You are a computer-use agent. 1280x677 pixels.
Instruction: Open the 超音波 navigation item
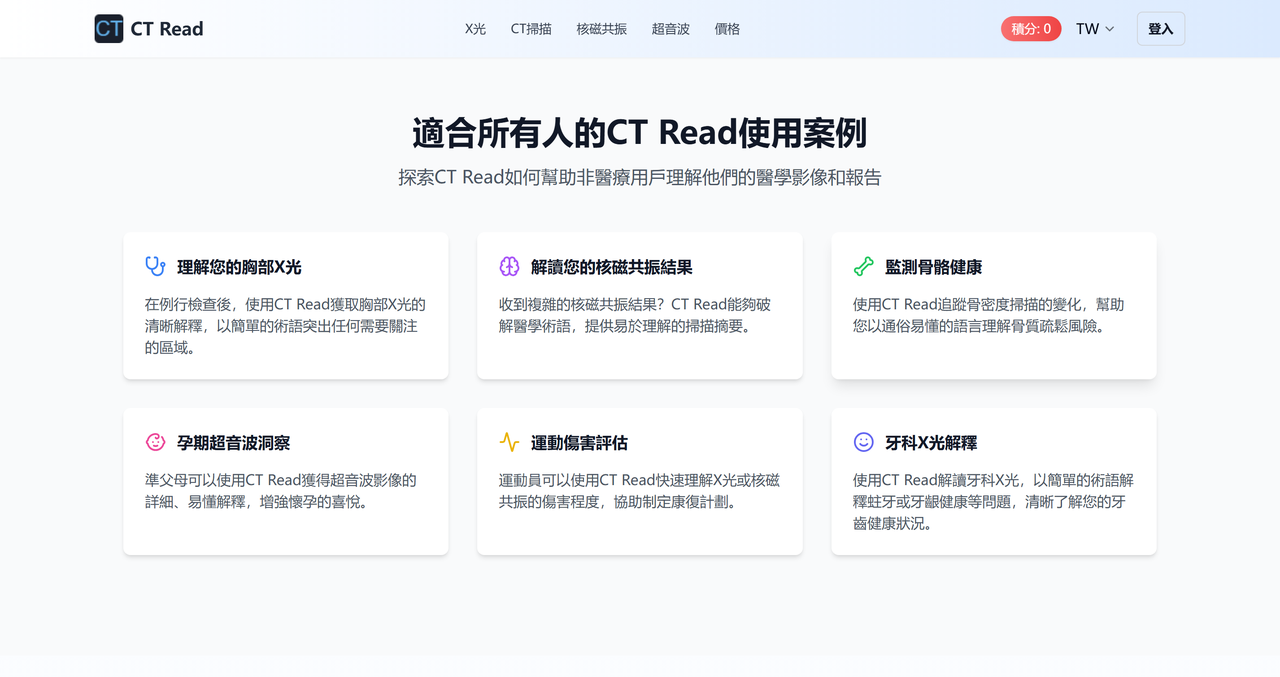(671, 29)
